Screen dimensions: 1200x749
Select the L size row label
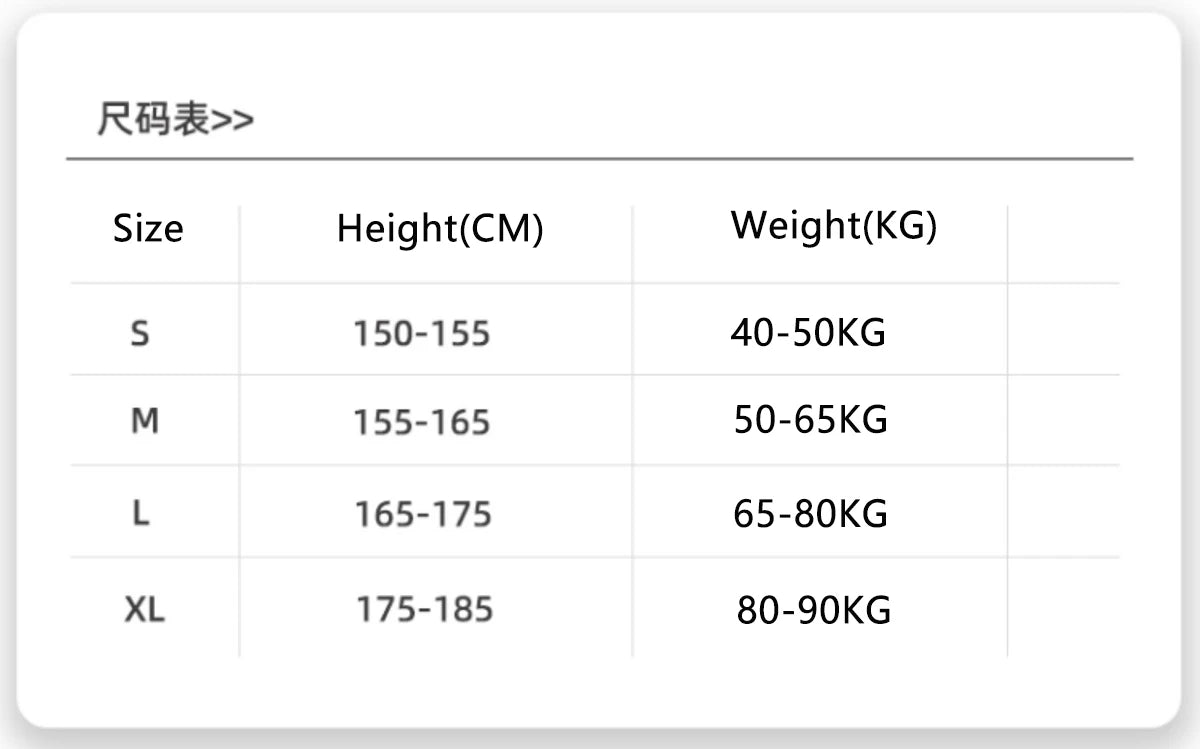tap(141, 514)
